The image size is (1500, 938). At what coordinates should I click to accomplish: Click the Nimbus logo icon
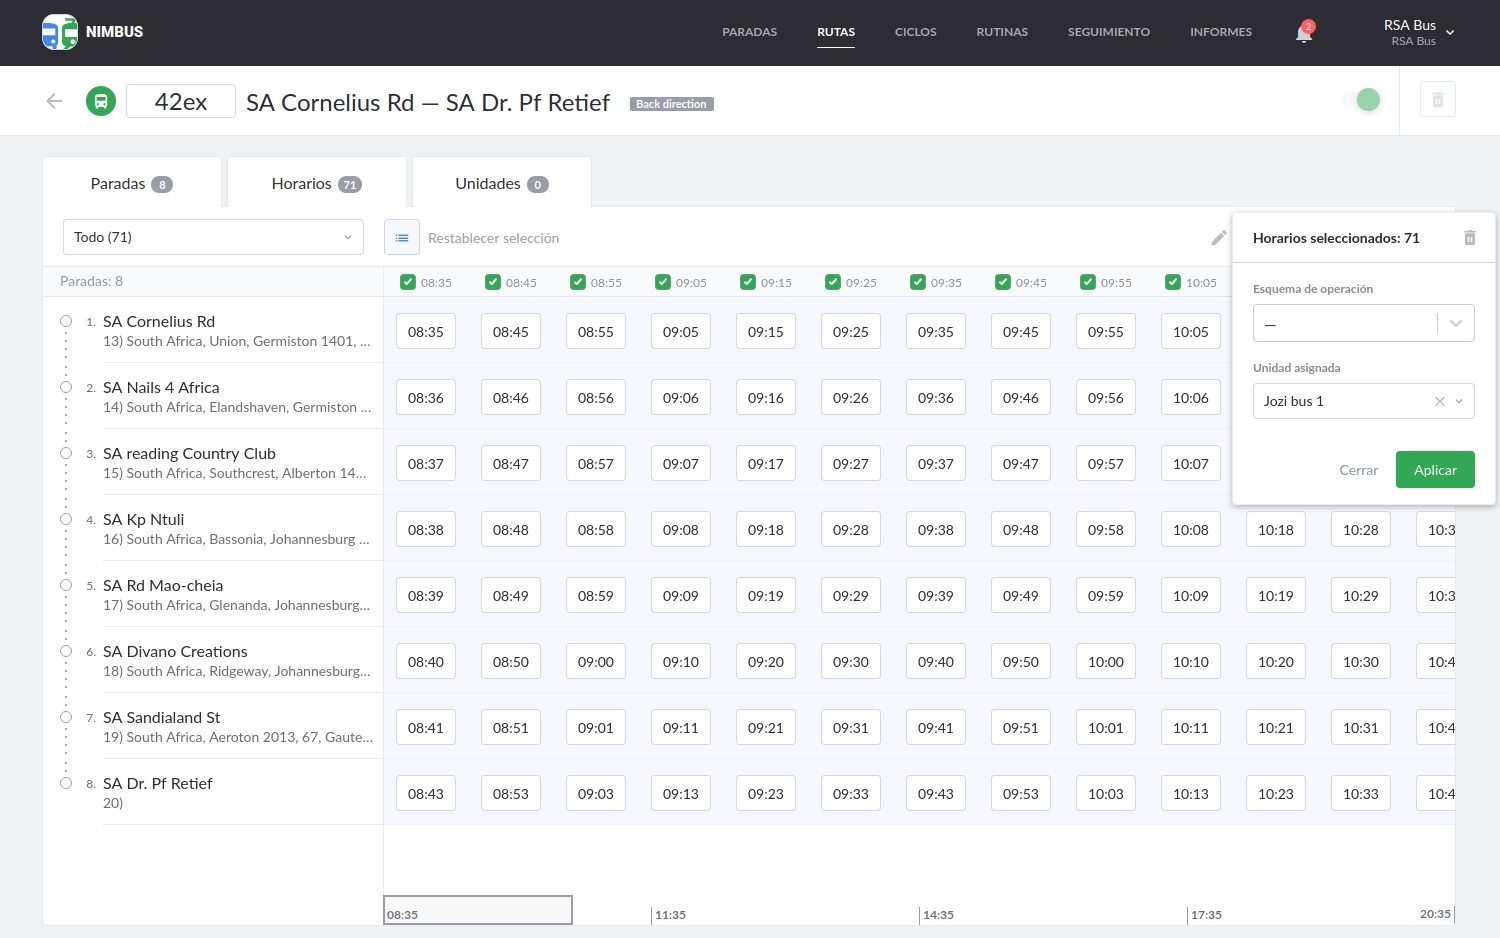click(x=60, y=32)
